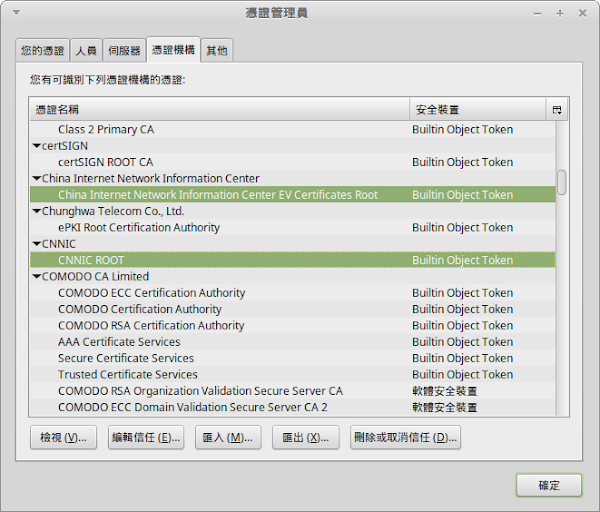This screenshot has height=512, width=600.
Task: Select the CNNIC ROOT certificate
Action: pyautogui.click(x=293, y=260)
